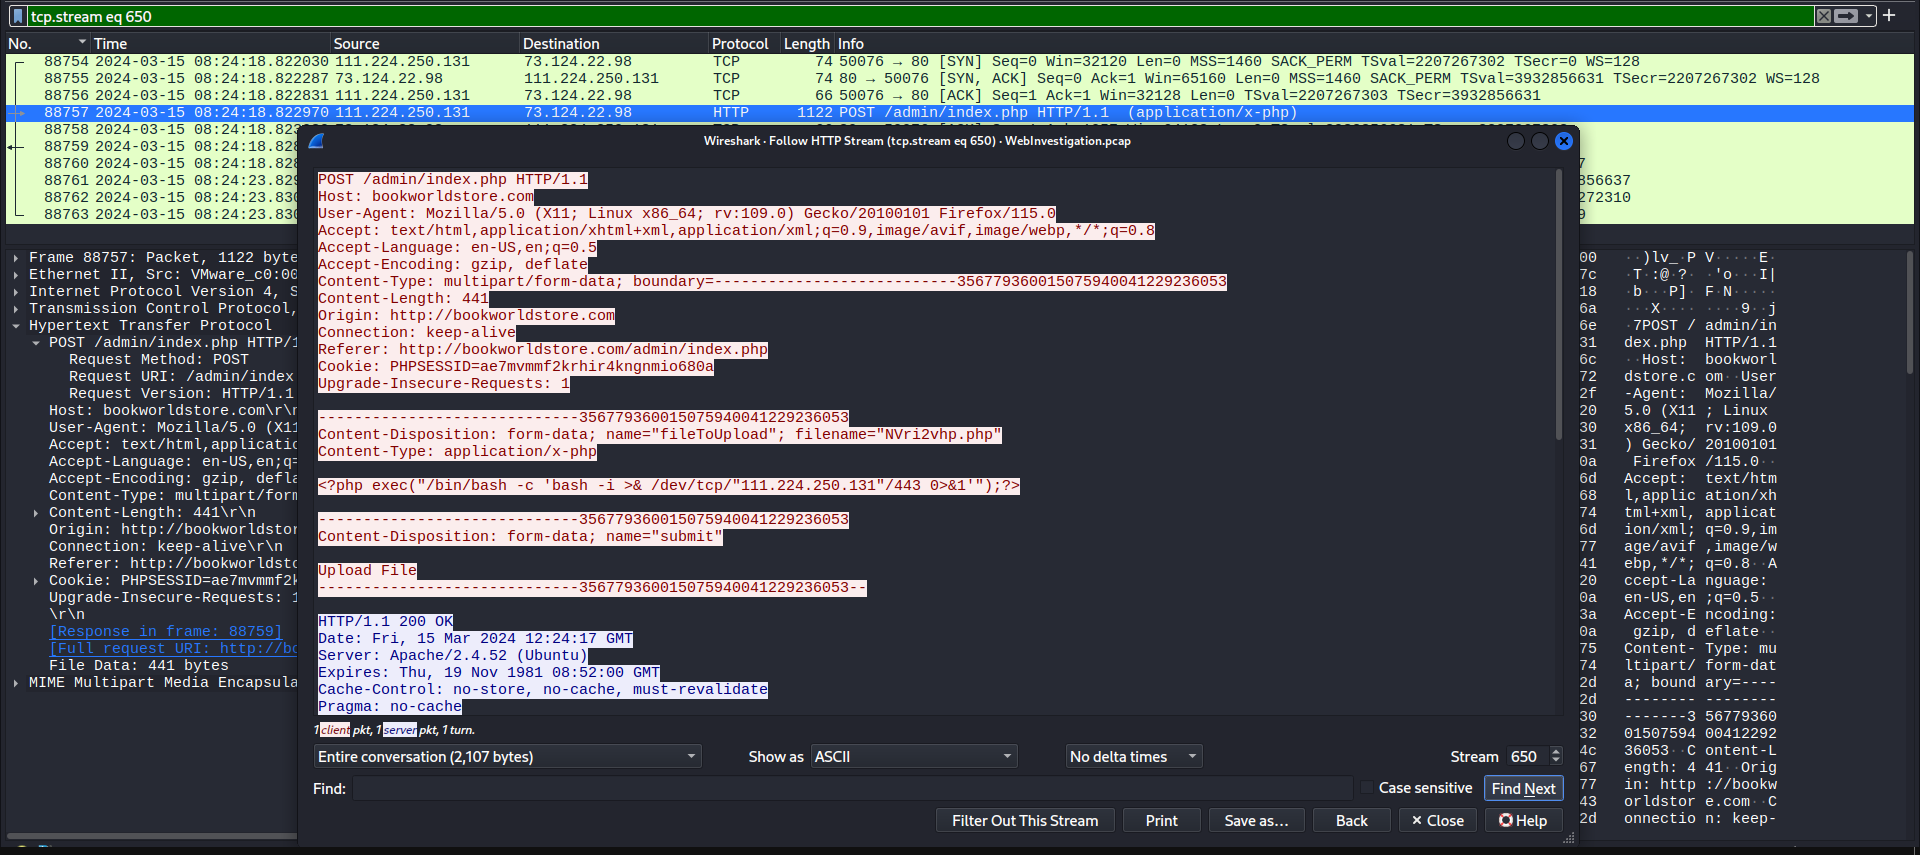Screen dimensions: 1920x855
Task: Clear the display filter with the X icon
Action: [x=1824, y=16]
